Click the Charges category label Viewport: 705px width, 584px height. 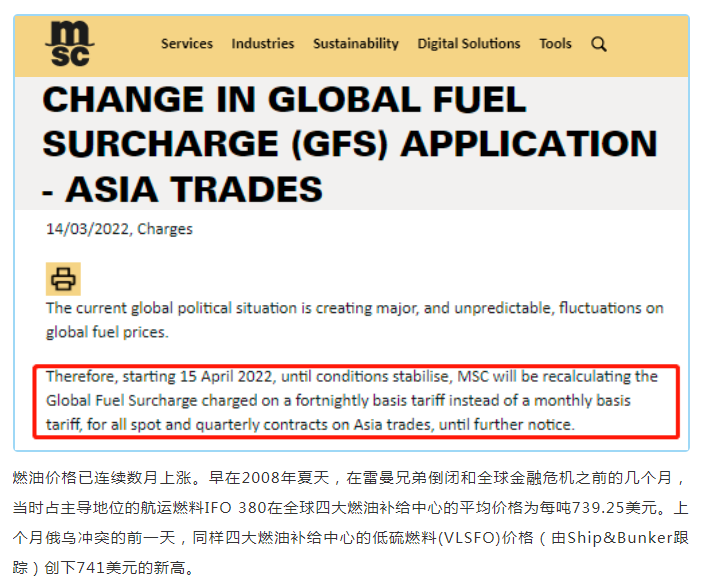click(165, 229)
